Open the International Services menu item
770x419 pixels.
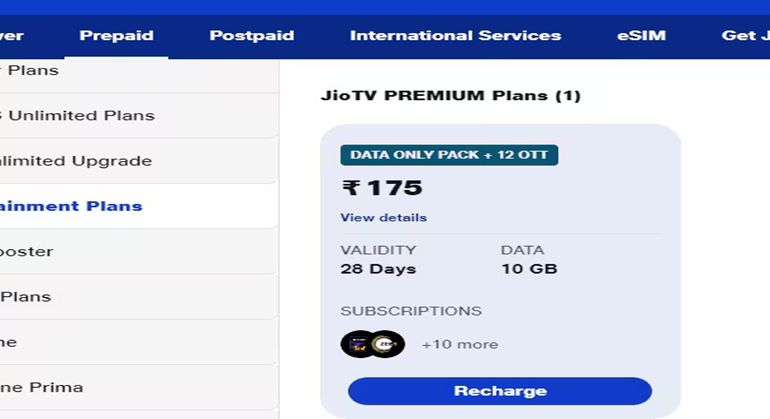455,36
